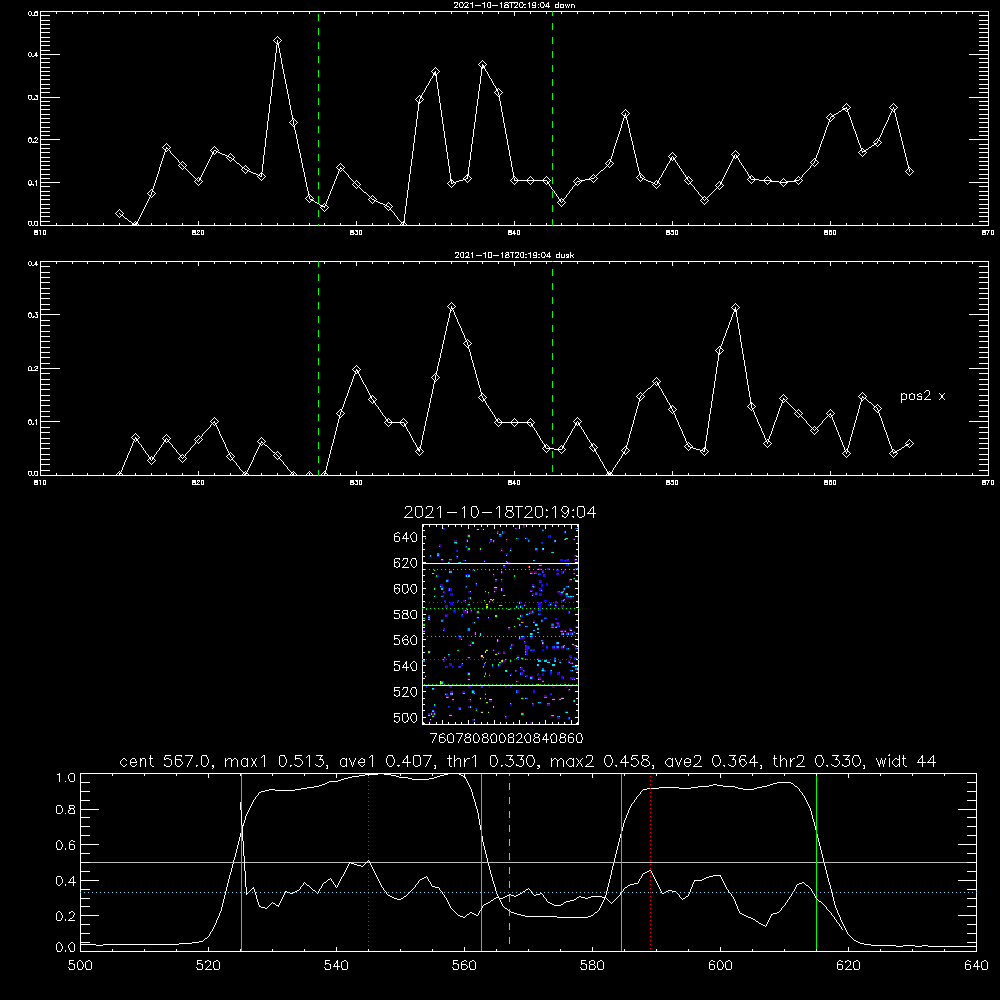Image resolution: width=1000 pixels, height=1000 pixels.
Task: Click the '640' label on image panel y-axis
Action: pos(406,538)
